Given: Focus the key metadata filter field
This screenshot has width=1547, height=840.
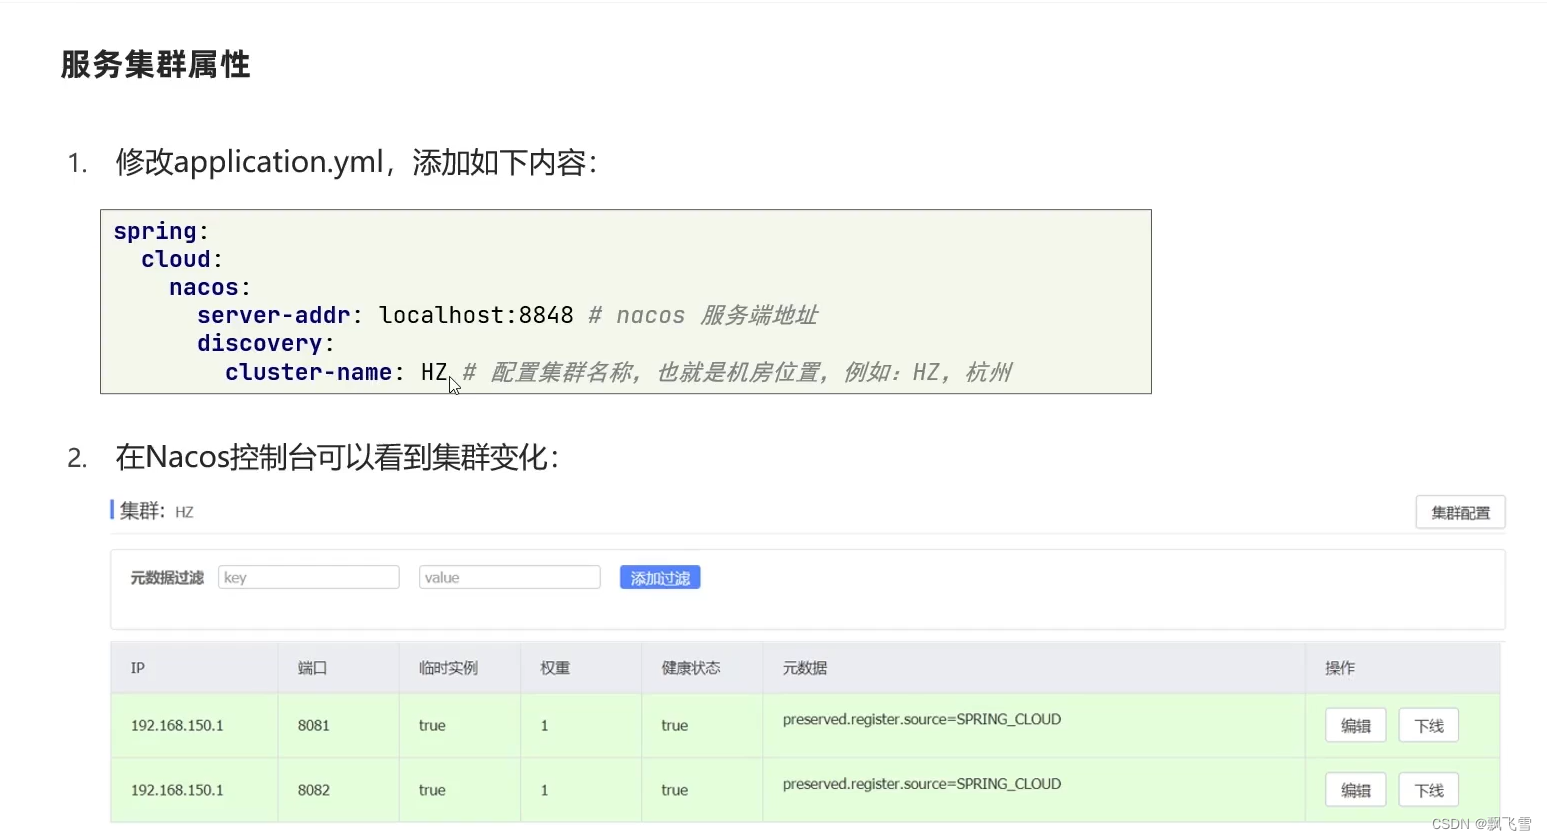Looking at the screenshot, I should click(x=309, y=577).
